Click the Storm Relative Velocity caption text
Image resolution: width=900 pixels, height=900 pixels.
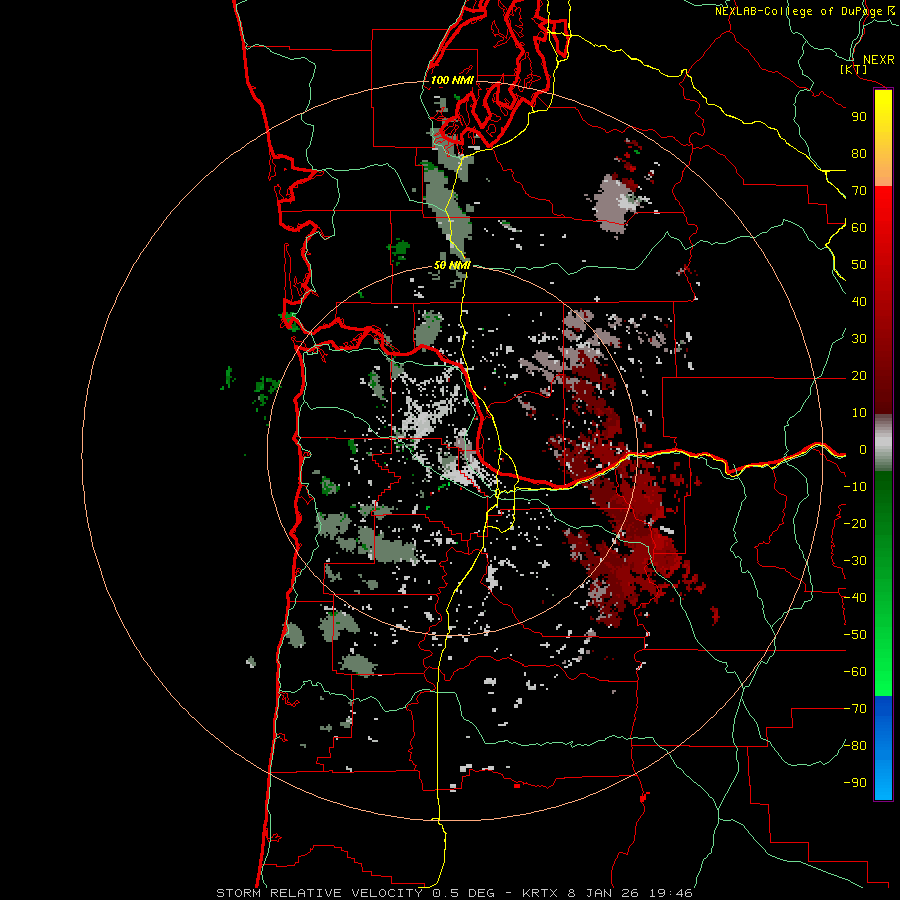(454, 893)
